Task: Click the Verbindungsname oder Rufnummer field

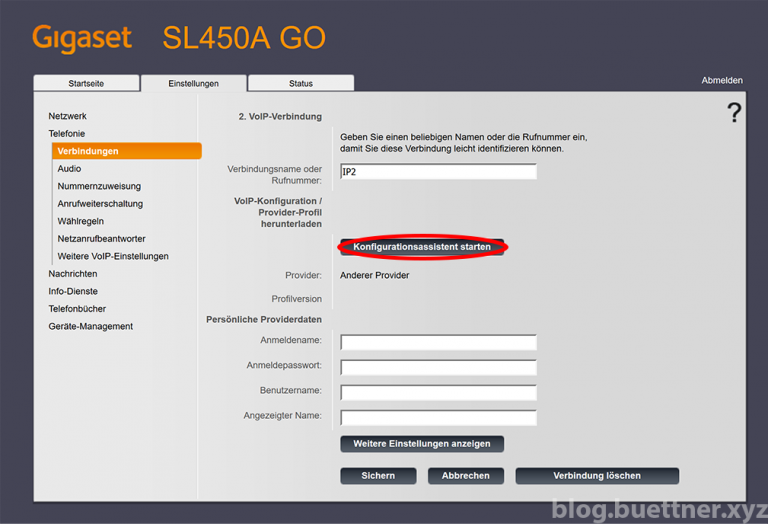Action: (438, 171)
